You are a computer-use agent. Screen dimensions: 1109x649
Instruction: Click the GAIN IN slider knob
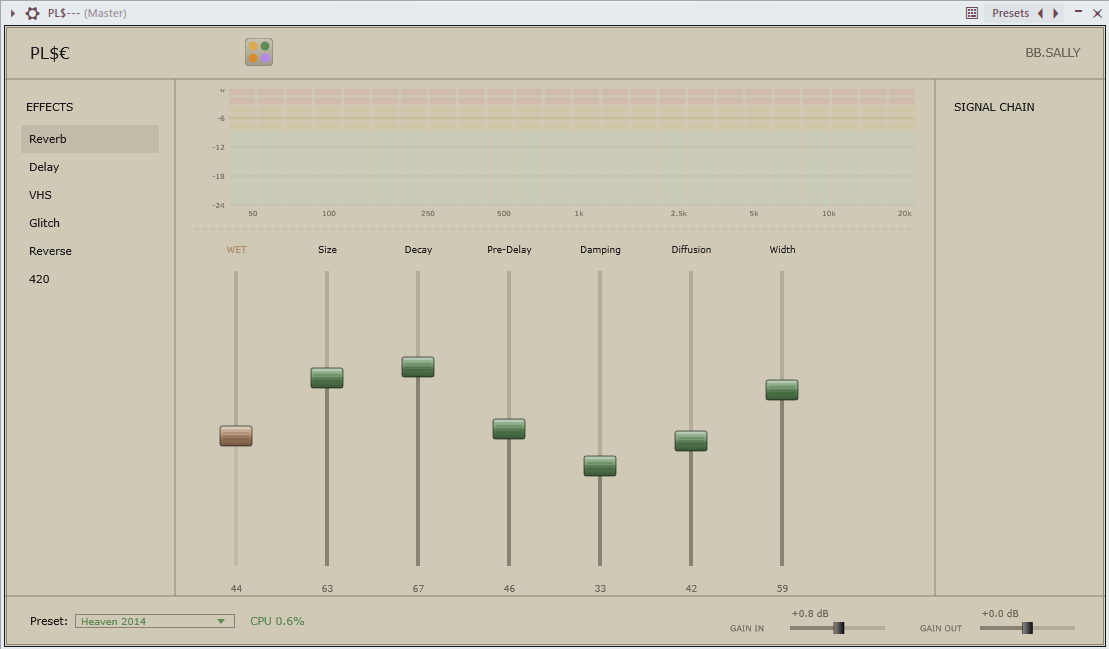(x=839, y=628)
